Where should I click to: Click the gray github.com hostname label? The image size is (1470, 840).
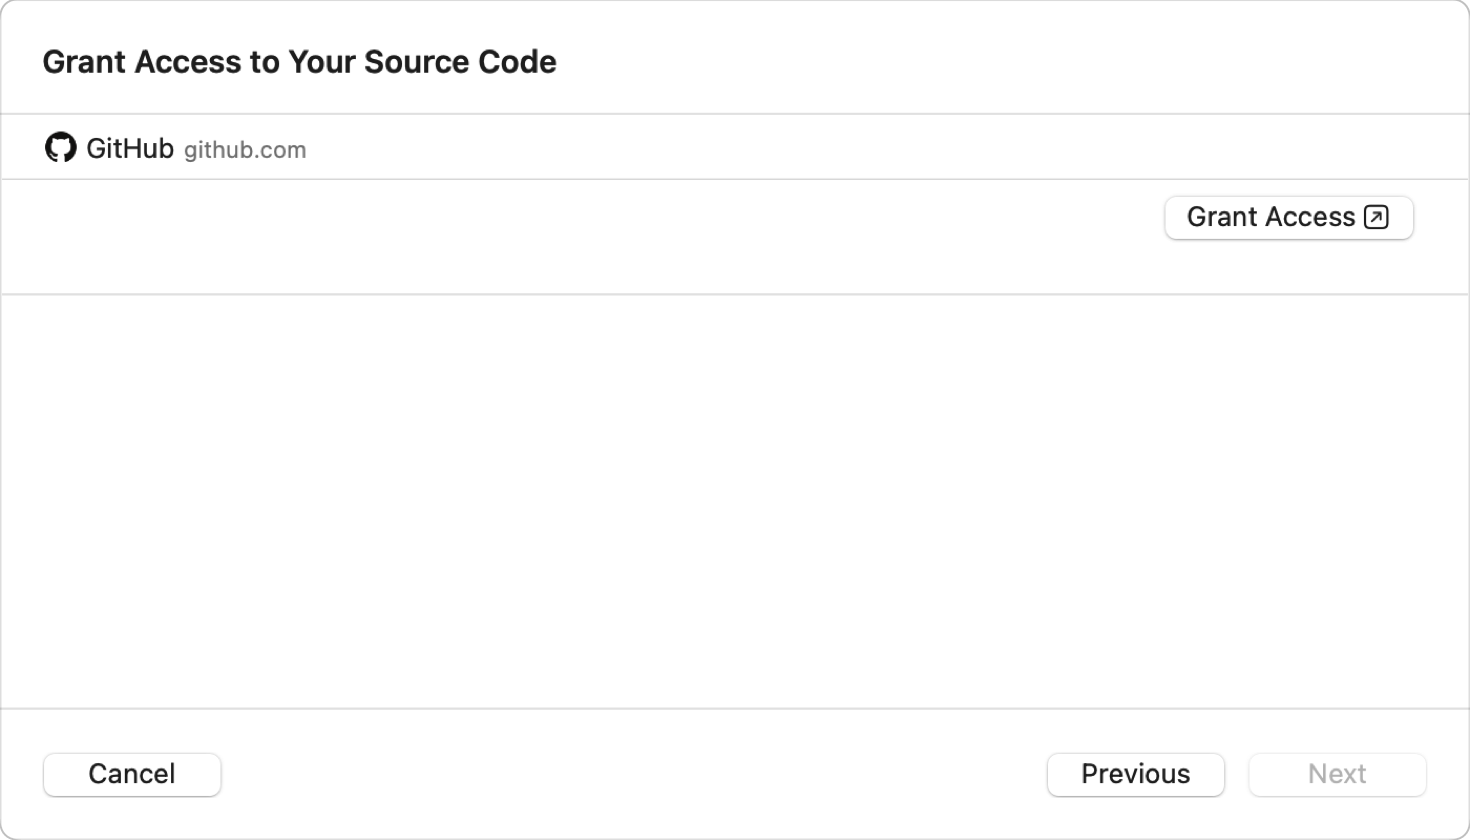coord(245,150)
